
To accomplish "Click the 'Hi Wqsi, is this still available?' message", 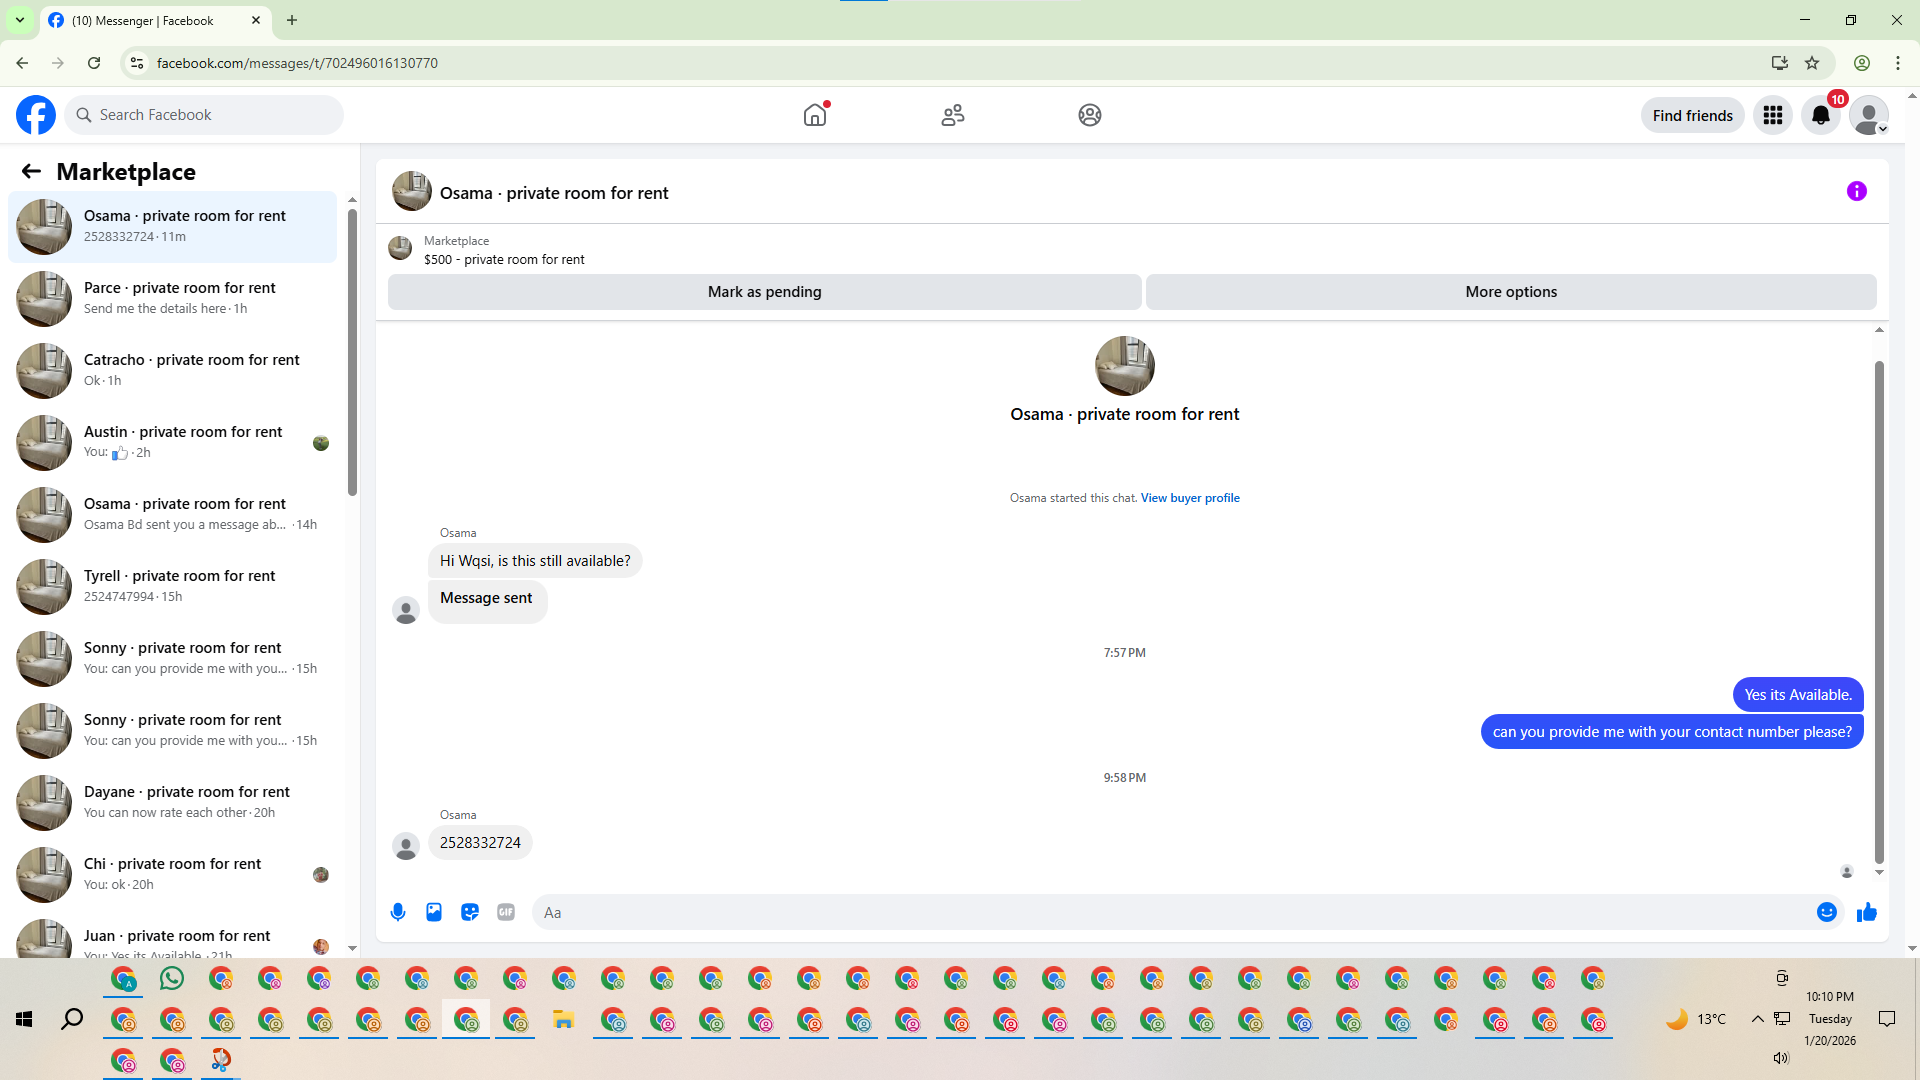I will 535,561.
